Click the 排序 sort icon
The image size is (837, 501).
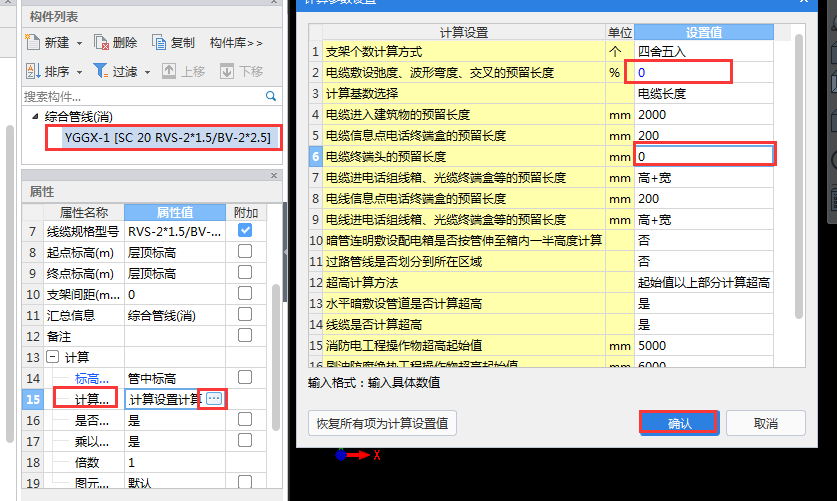click(x=33, y=71)
